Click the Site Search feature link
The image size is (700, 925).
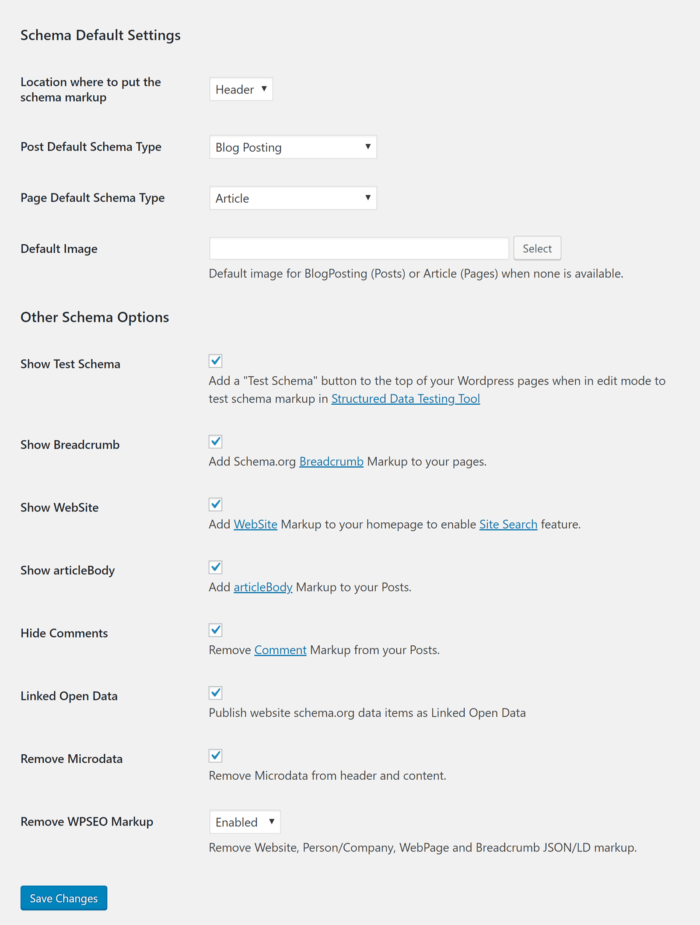coord(508,524)
